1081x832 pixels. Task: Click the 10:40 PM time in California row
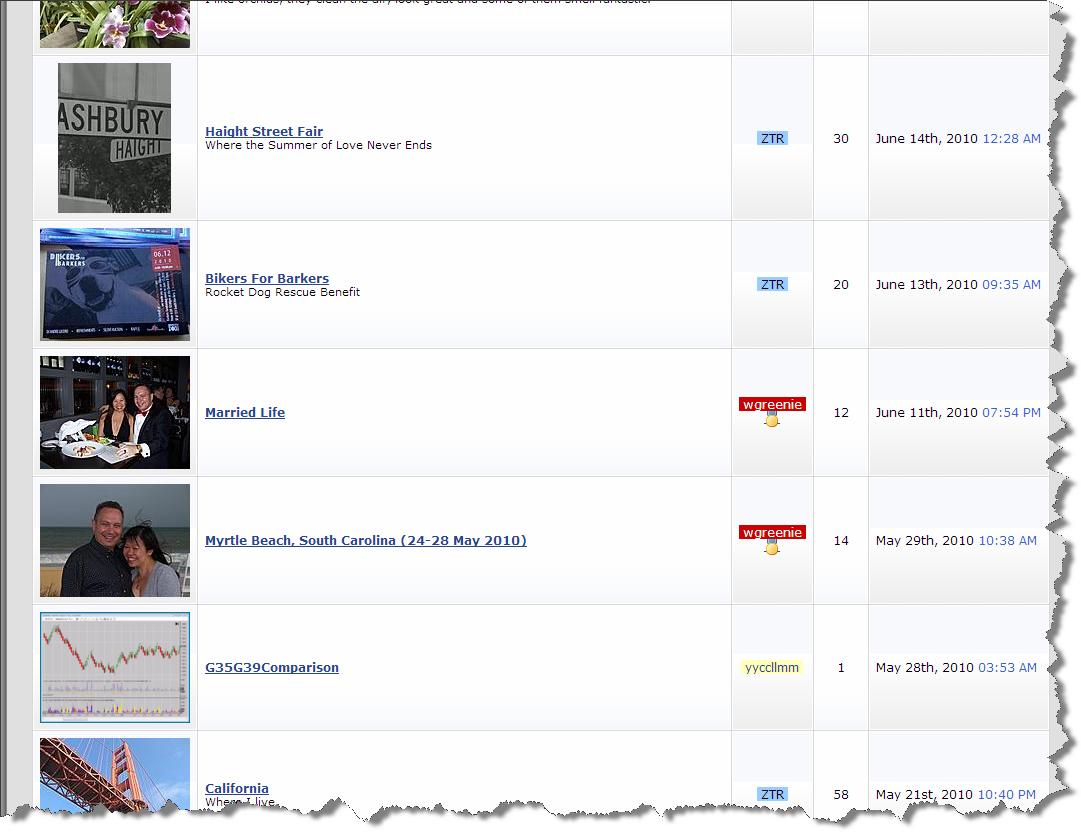click(x=1007, y=795)
